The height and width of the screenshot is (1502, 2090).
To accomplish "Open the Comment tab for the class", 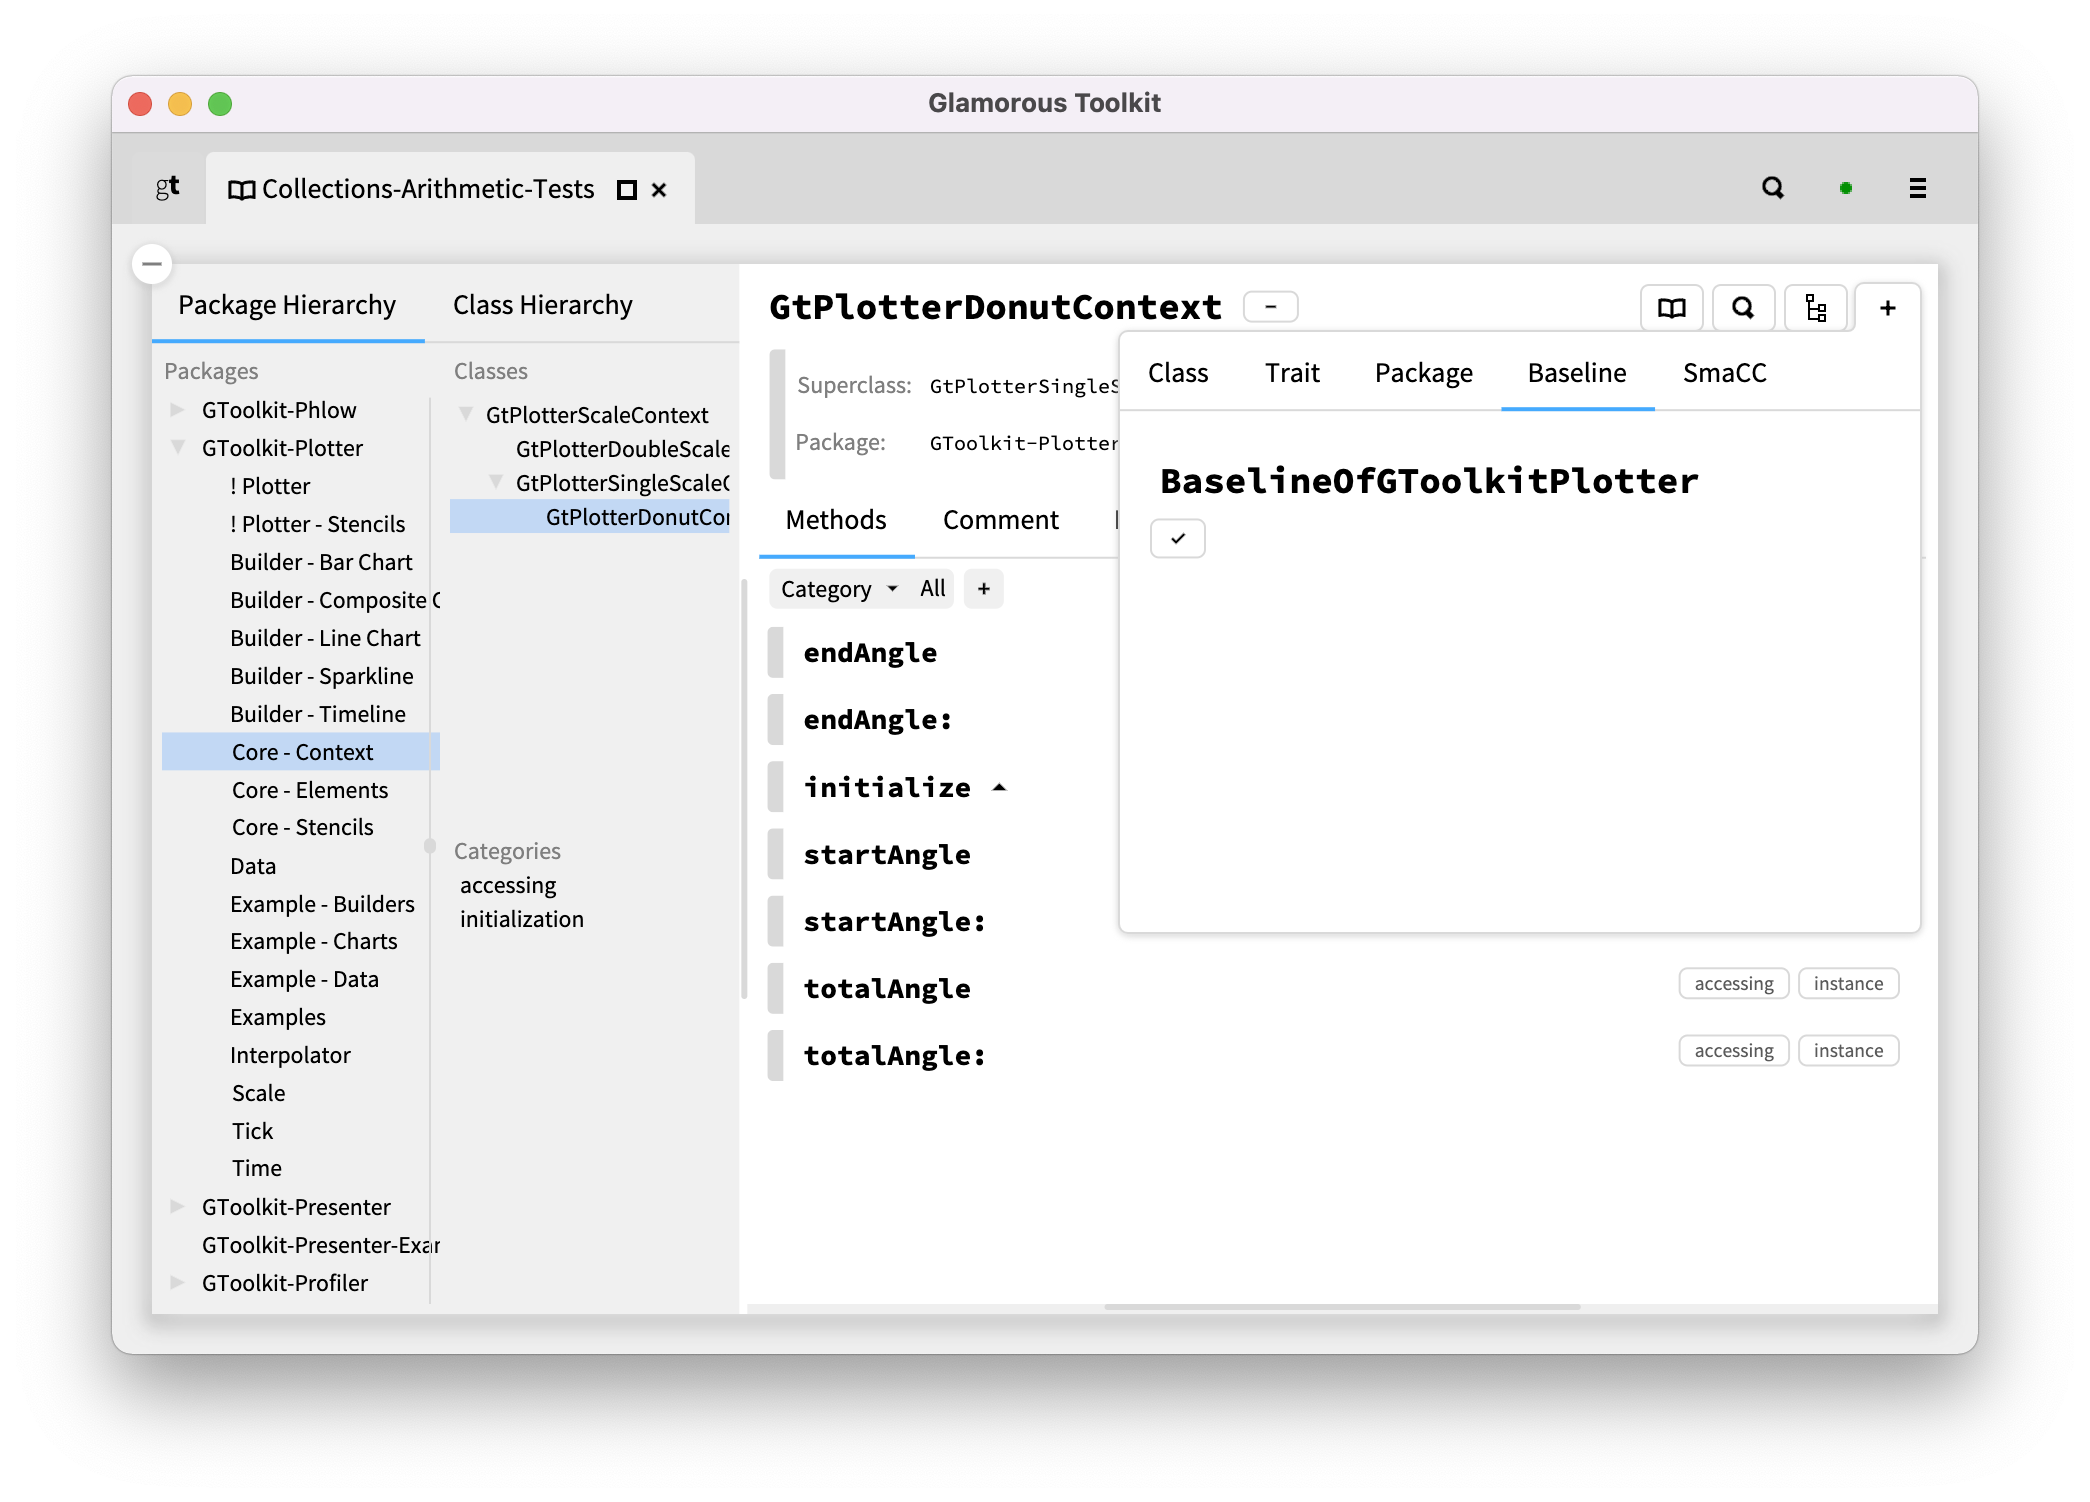I will [x=1000, y=520].
